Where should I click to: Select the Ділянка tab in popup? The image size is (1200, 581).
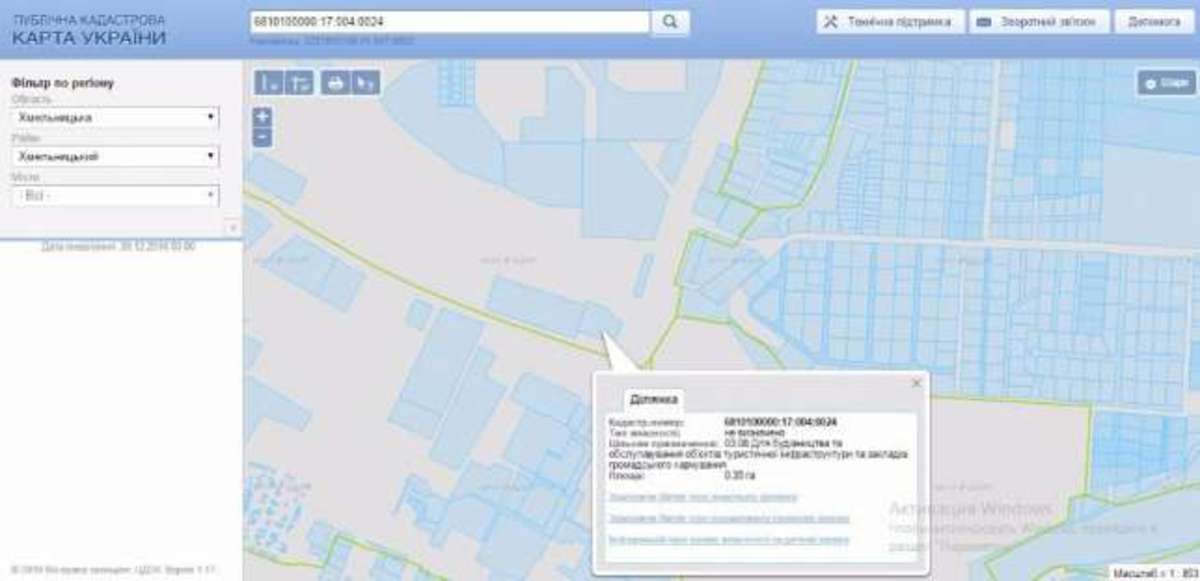tap(654, 400)
